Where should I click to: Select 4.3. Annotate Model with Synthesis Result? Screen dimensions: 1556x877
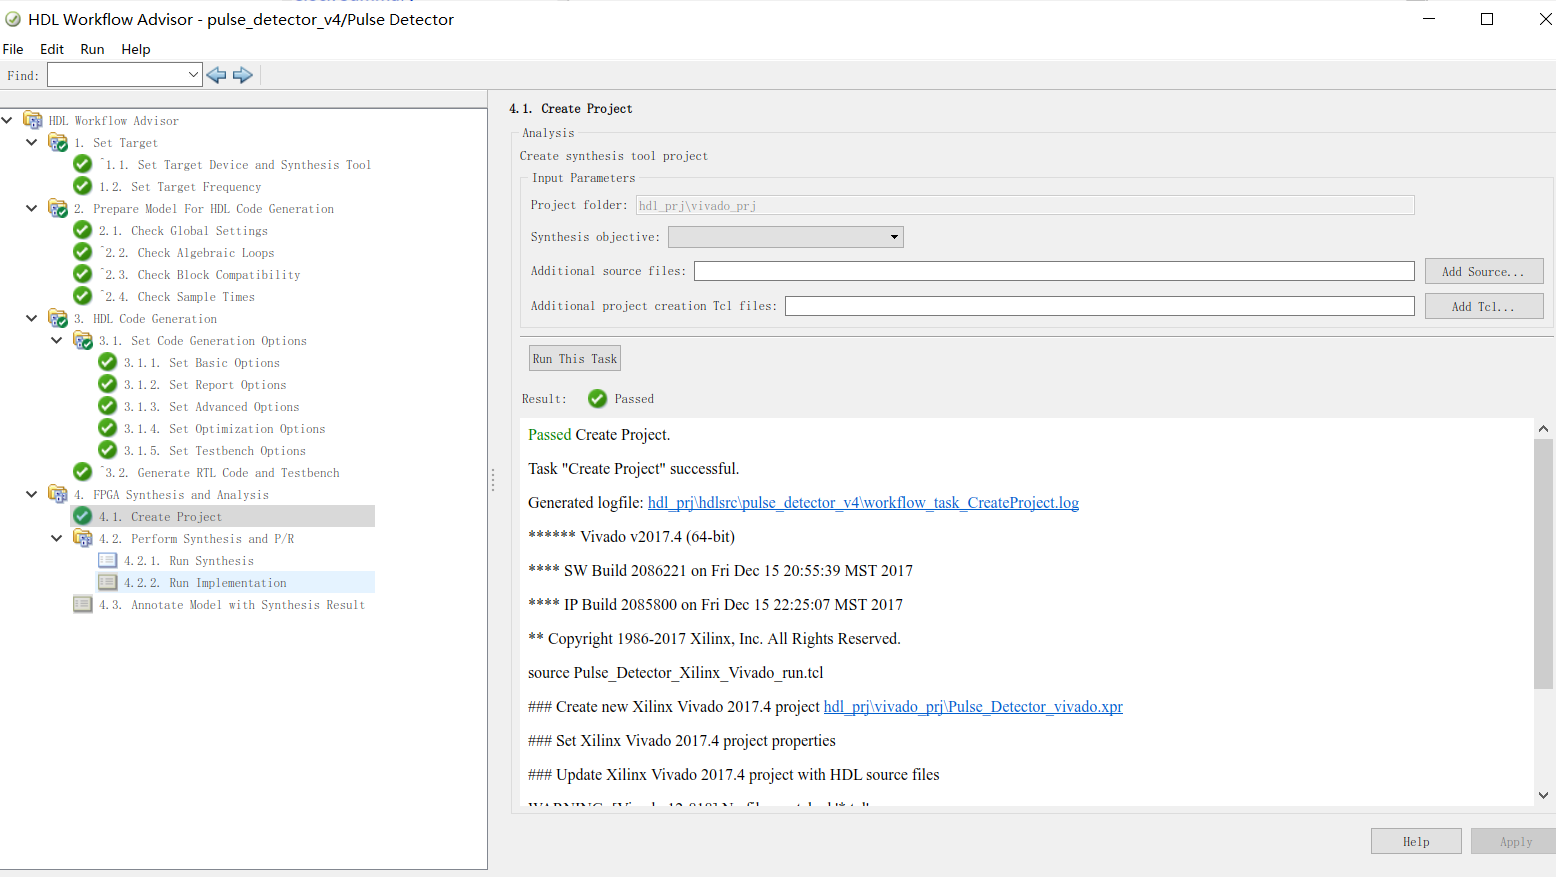coord(232,605)
